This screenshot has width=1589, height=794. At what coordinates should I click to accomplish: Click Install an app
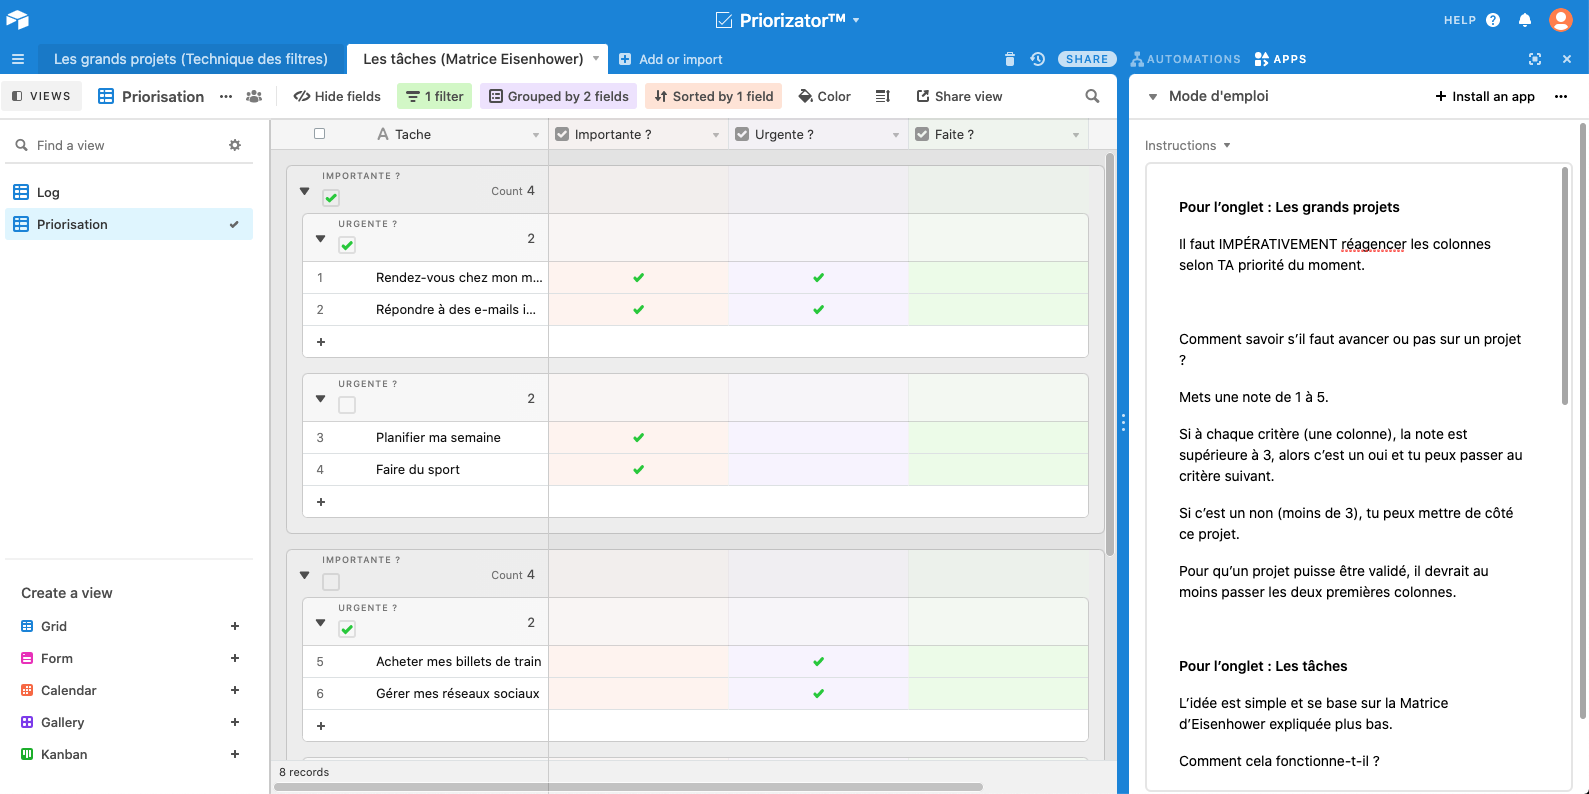1485,96
